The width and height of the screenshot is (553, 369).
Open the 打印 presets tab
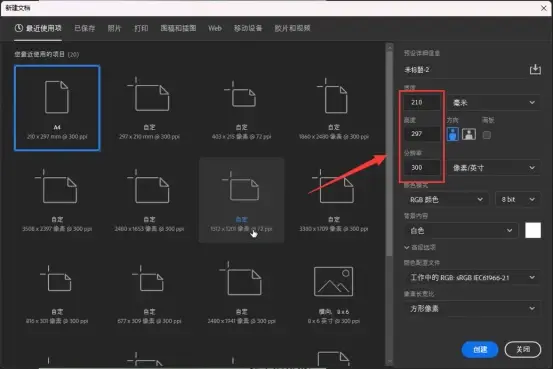141,28
